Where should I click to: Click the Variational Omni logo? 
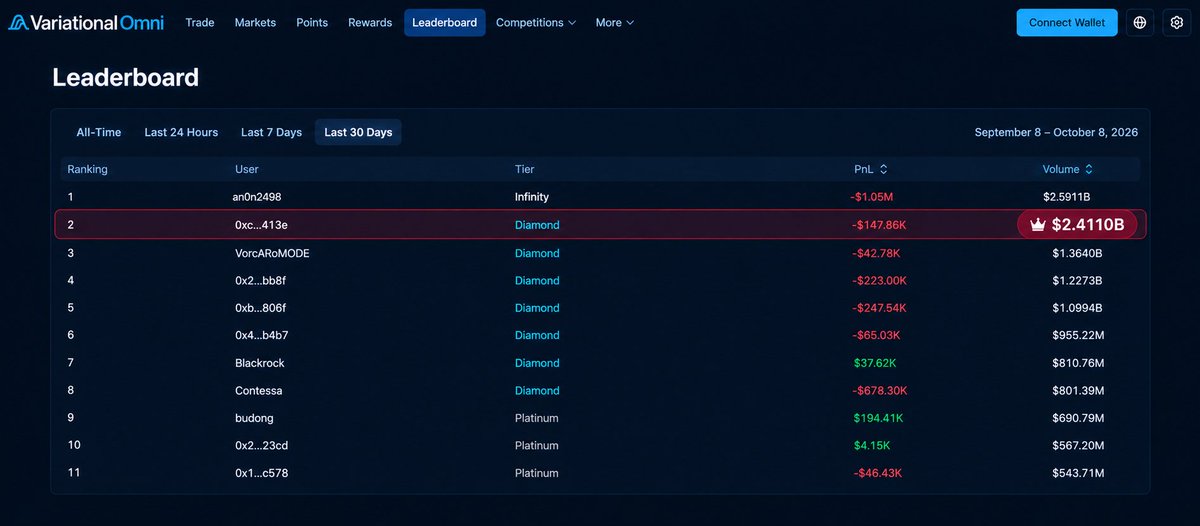(x=87, y=22)
